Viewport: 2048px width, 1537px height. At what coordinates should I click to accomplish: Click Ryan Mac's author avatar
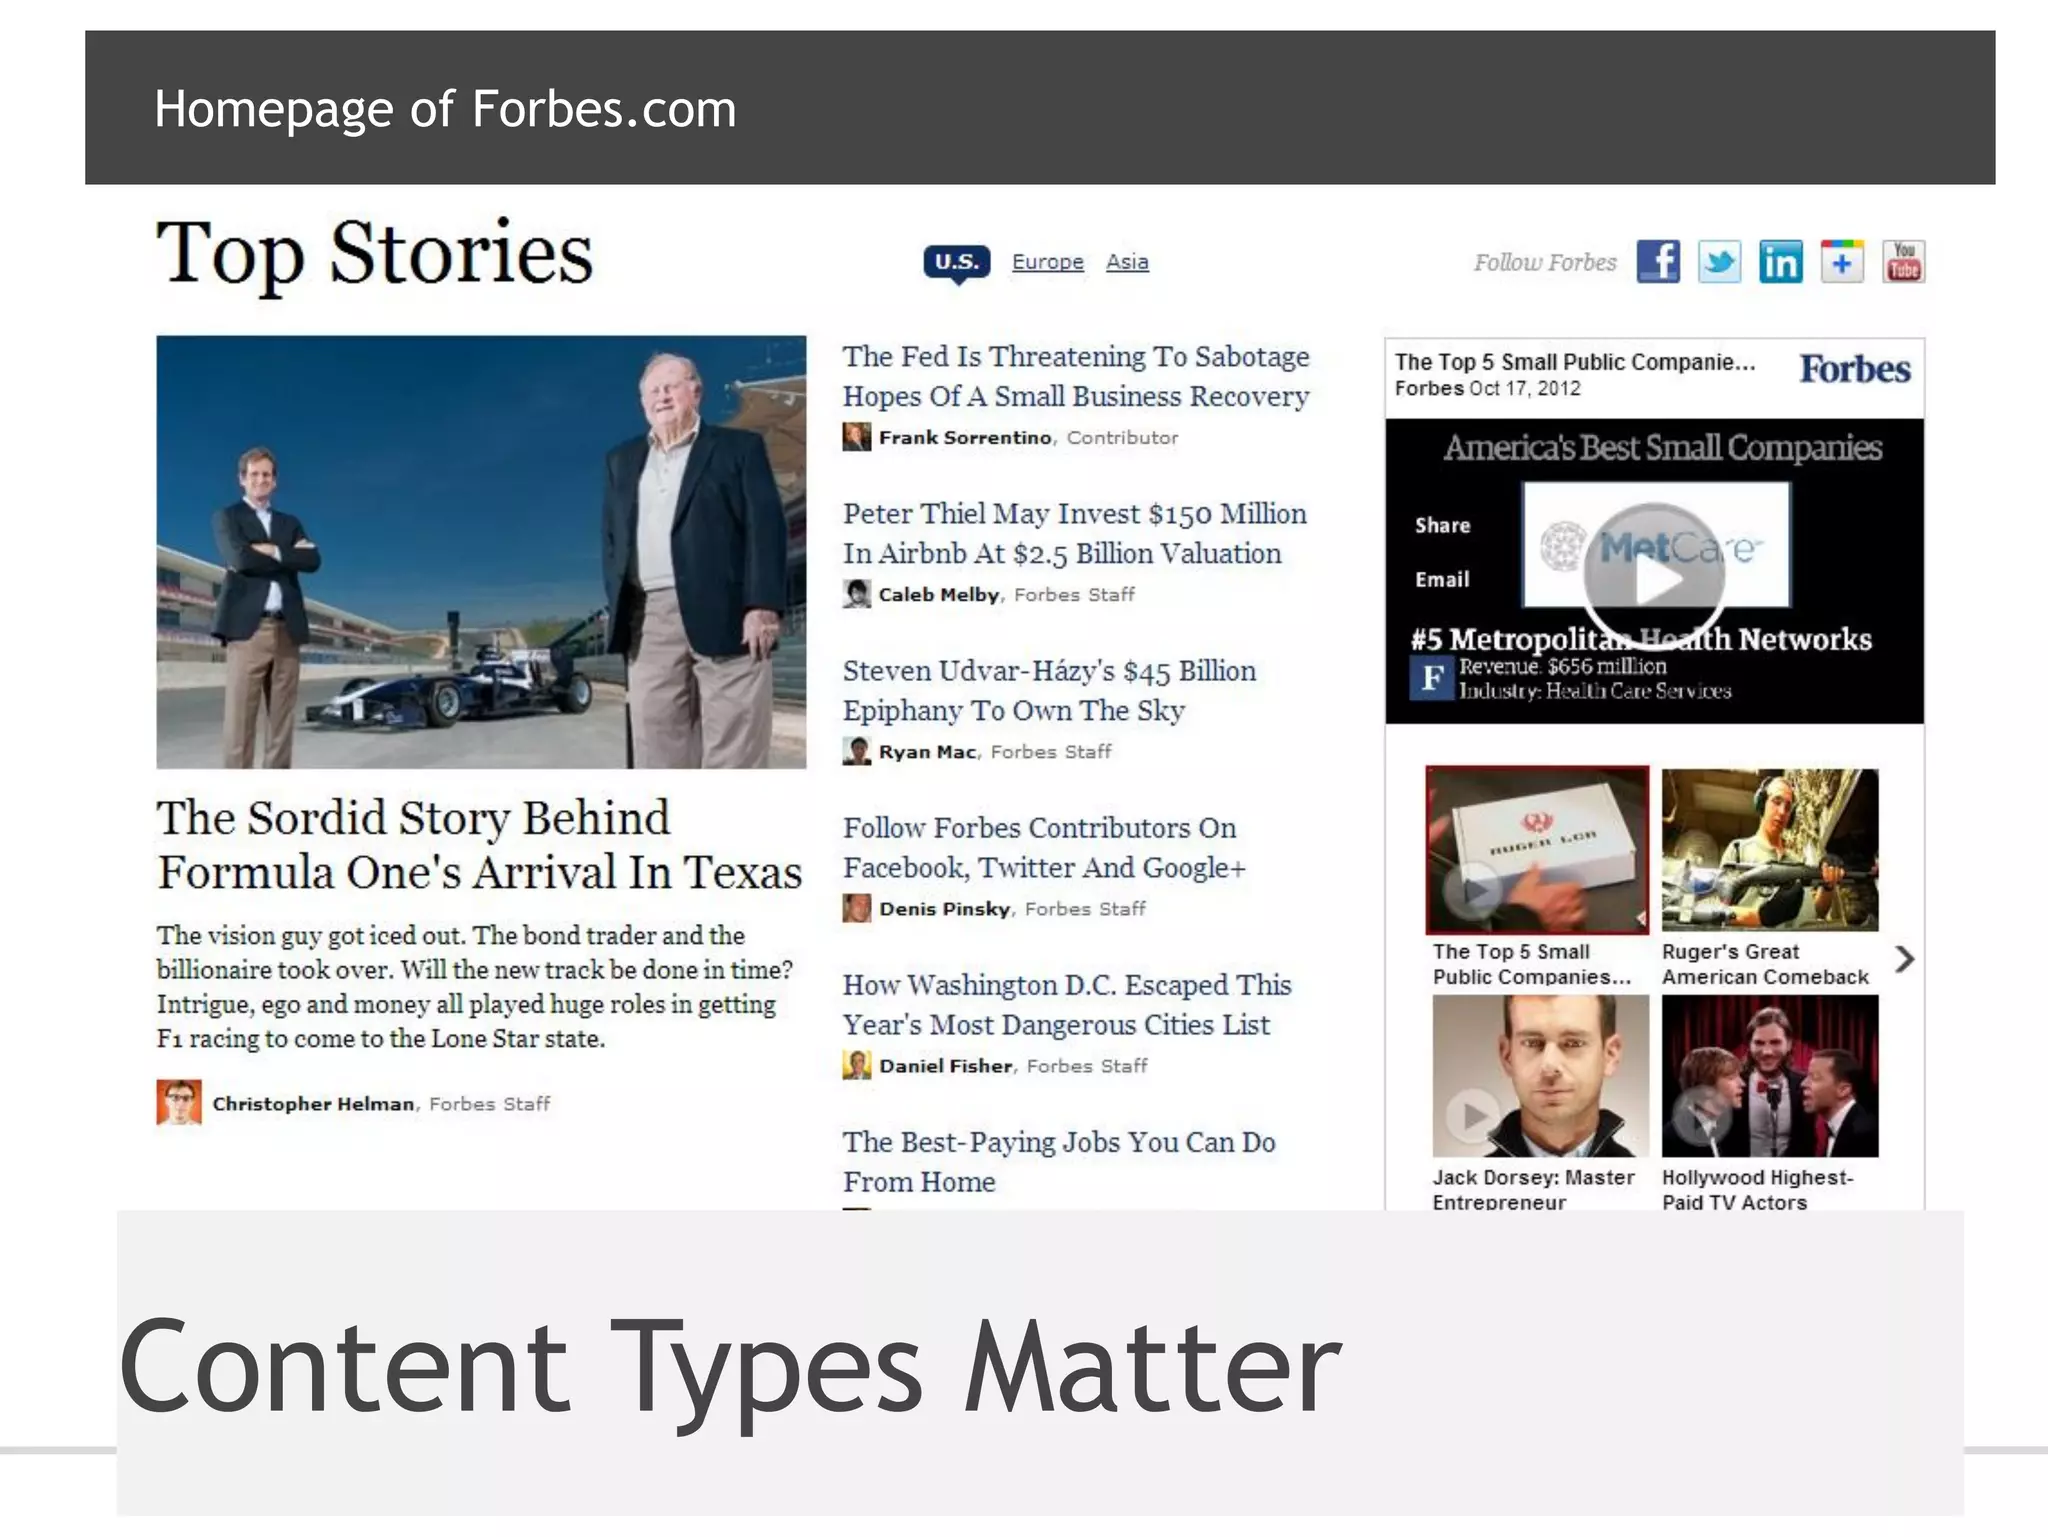click(857, 751)
